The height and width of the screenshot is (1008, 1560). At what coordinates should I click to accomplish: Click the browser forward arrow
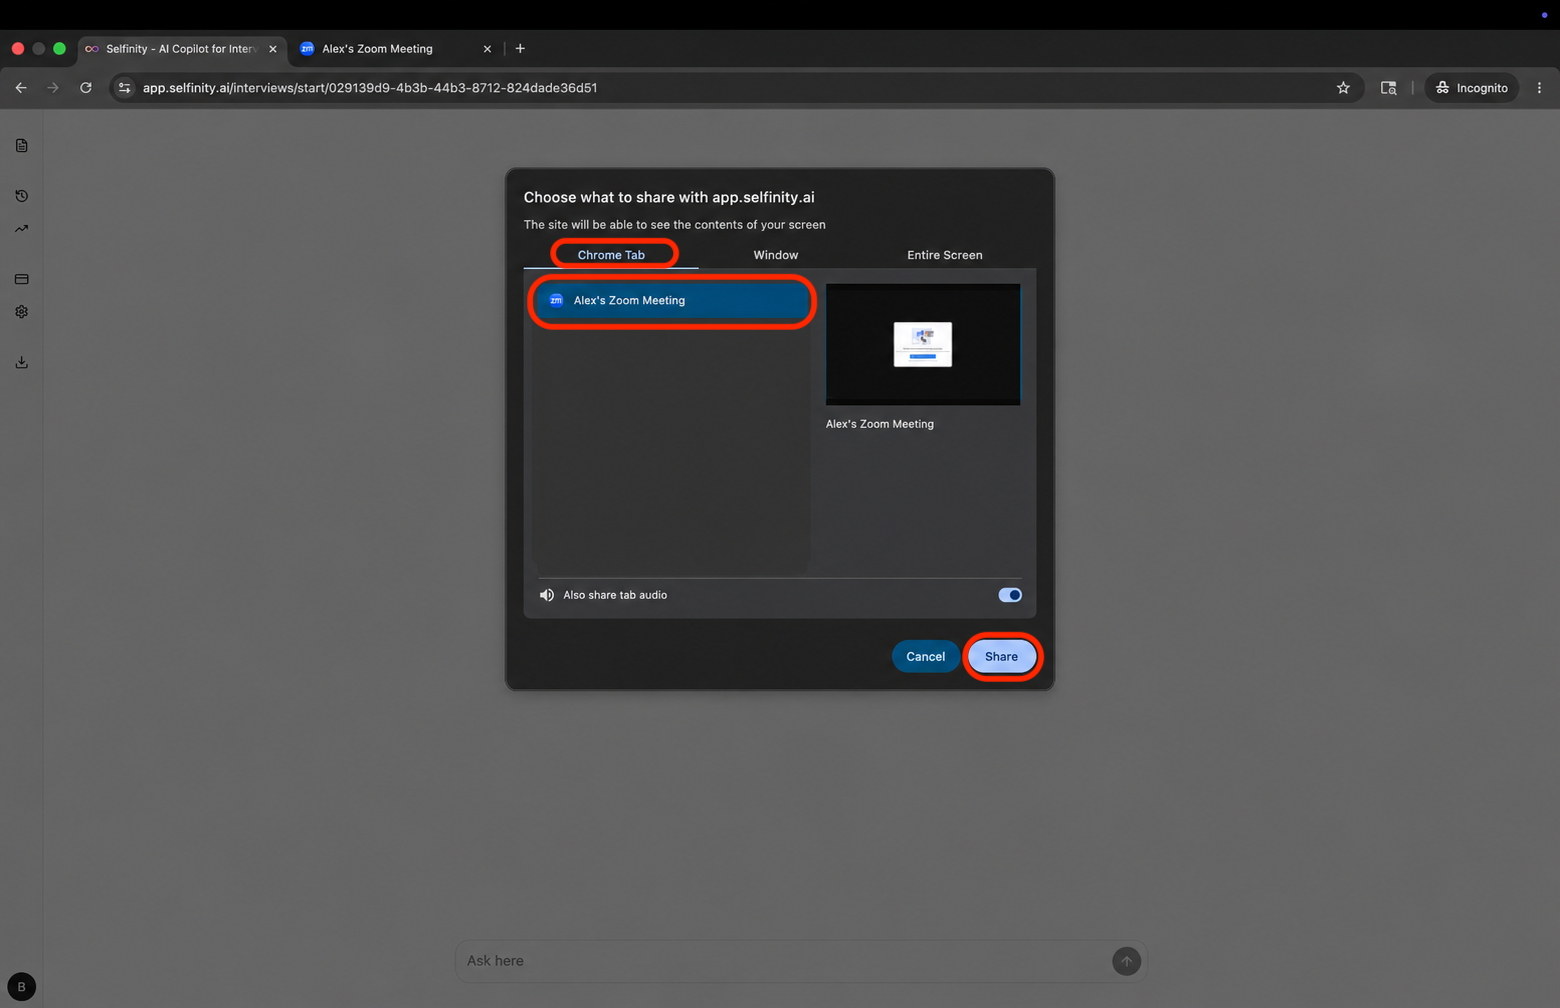click(x=53, y=88)
